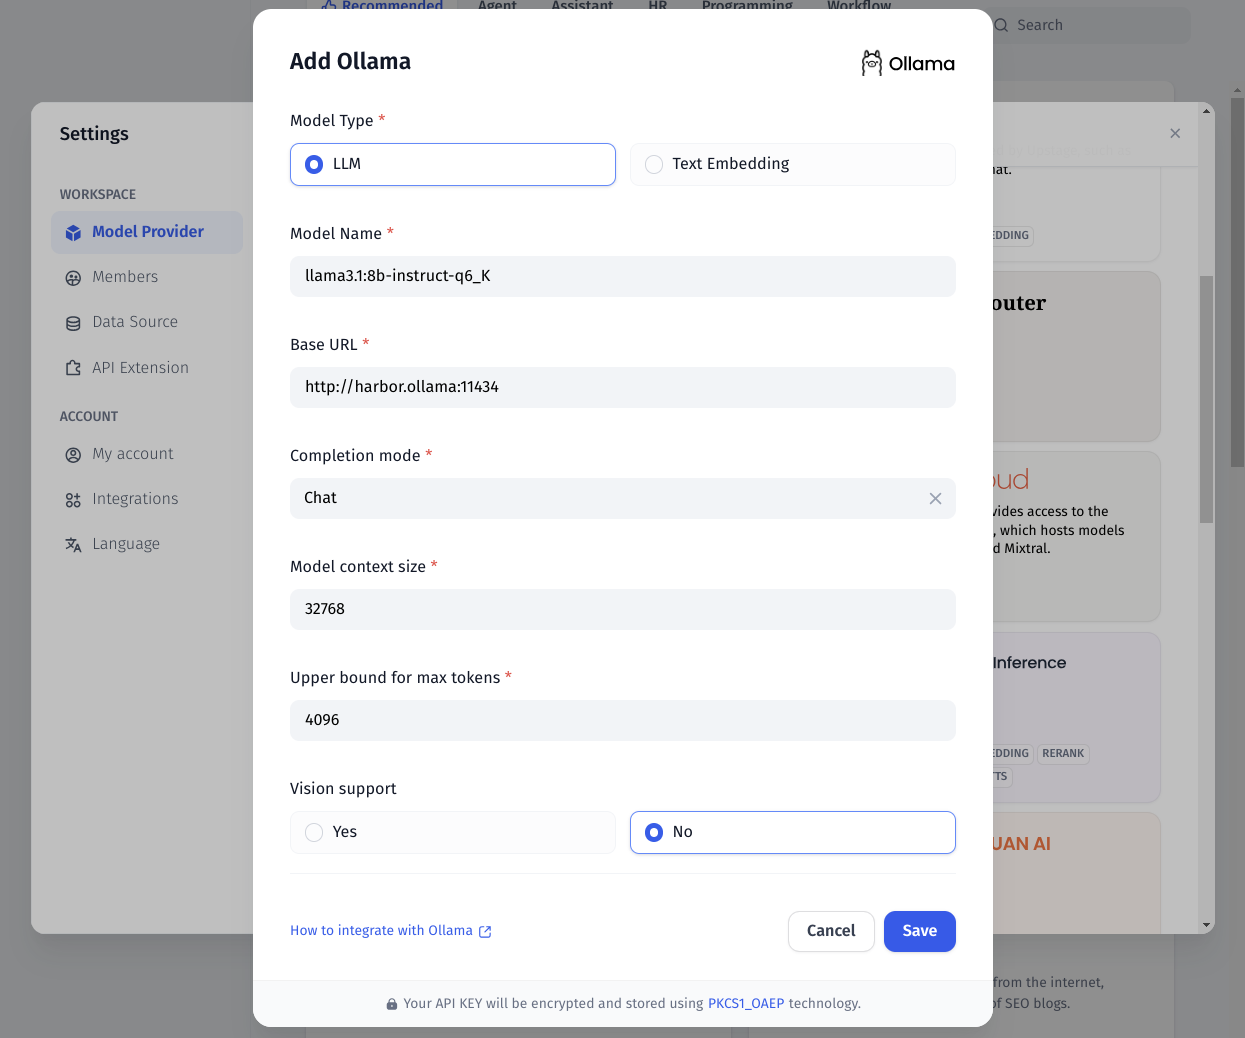Go to My account settings

click(147, 454)
